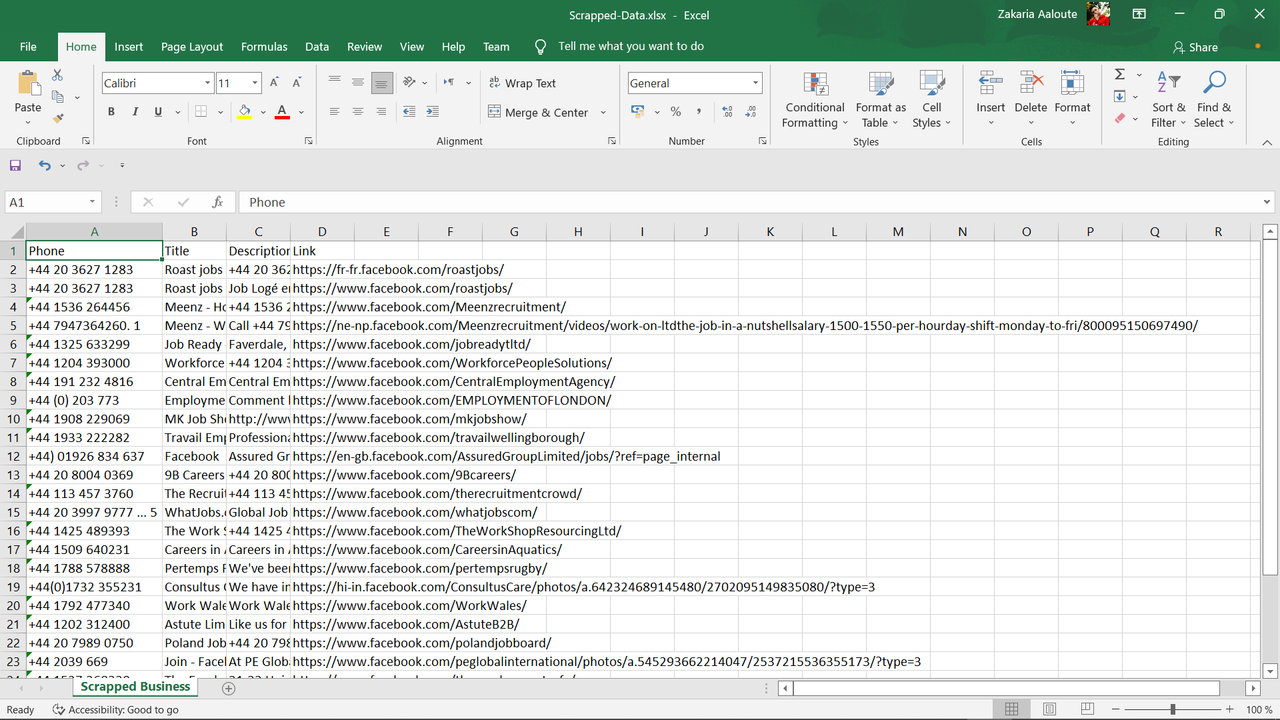Click the Copy icon in Clipboard
The height and width of the screenshot is (720, 1280).
pos(58,97)
